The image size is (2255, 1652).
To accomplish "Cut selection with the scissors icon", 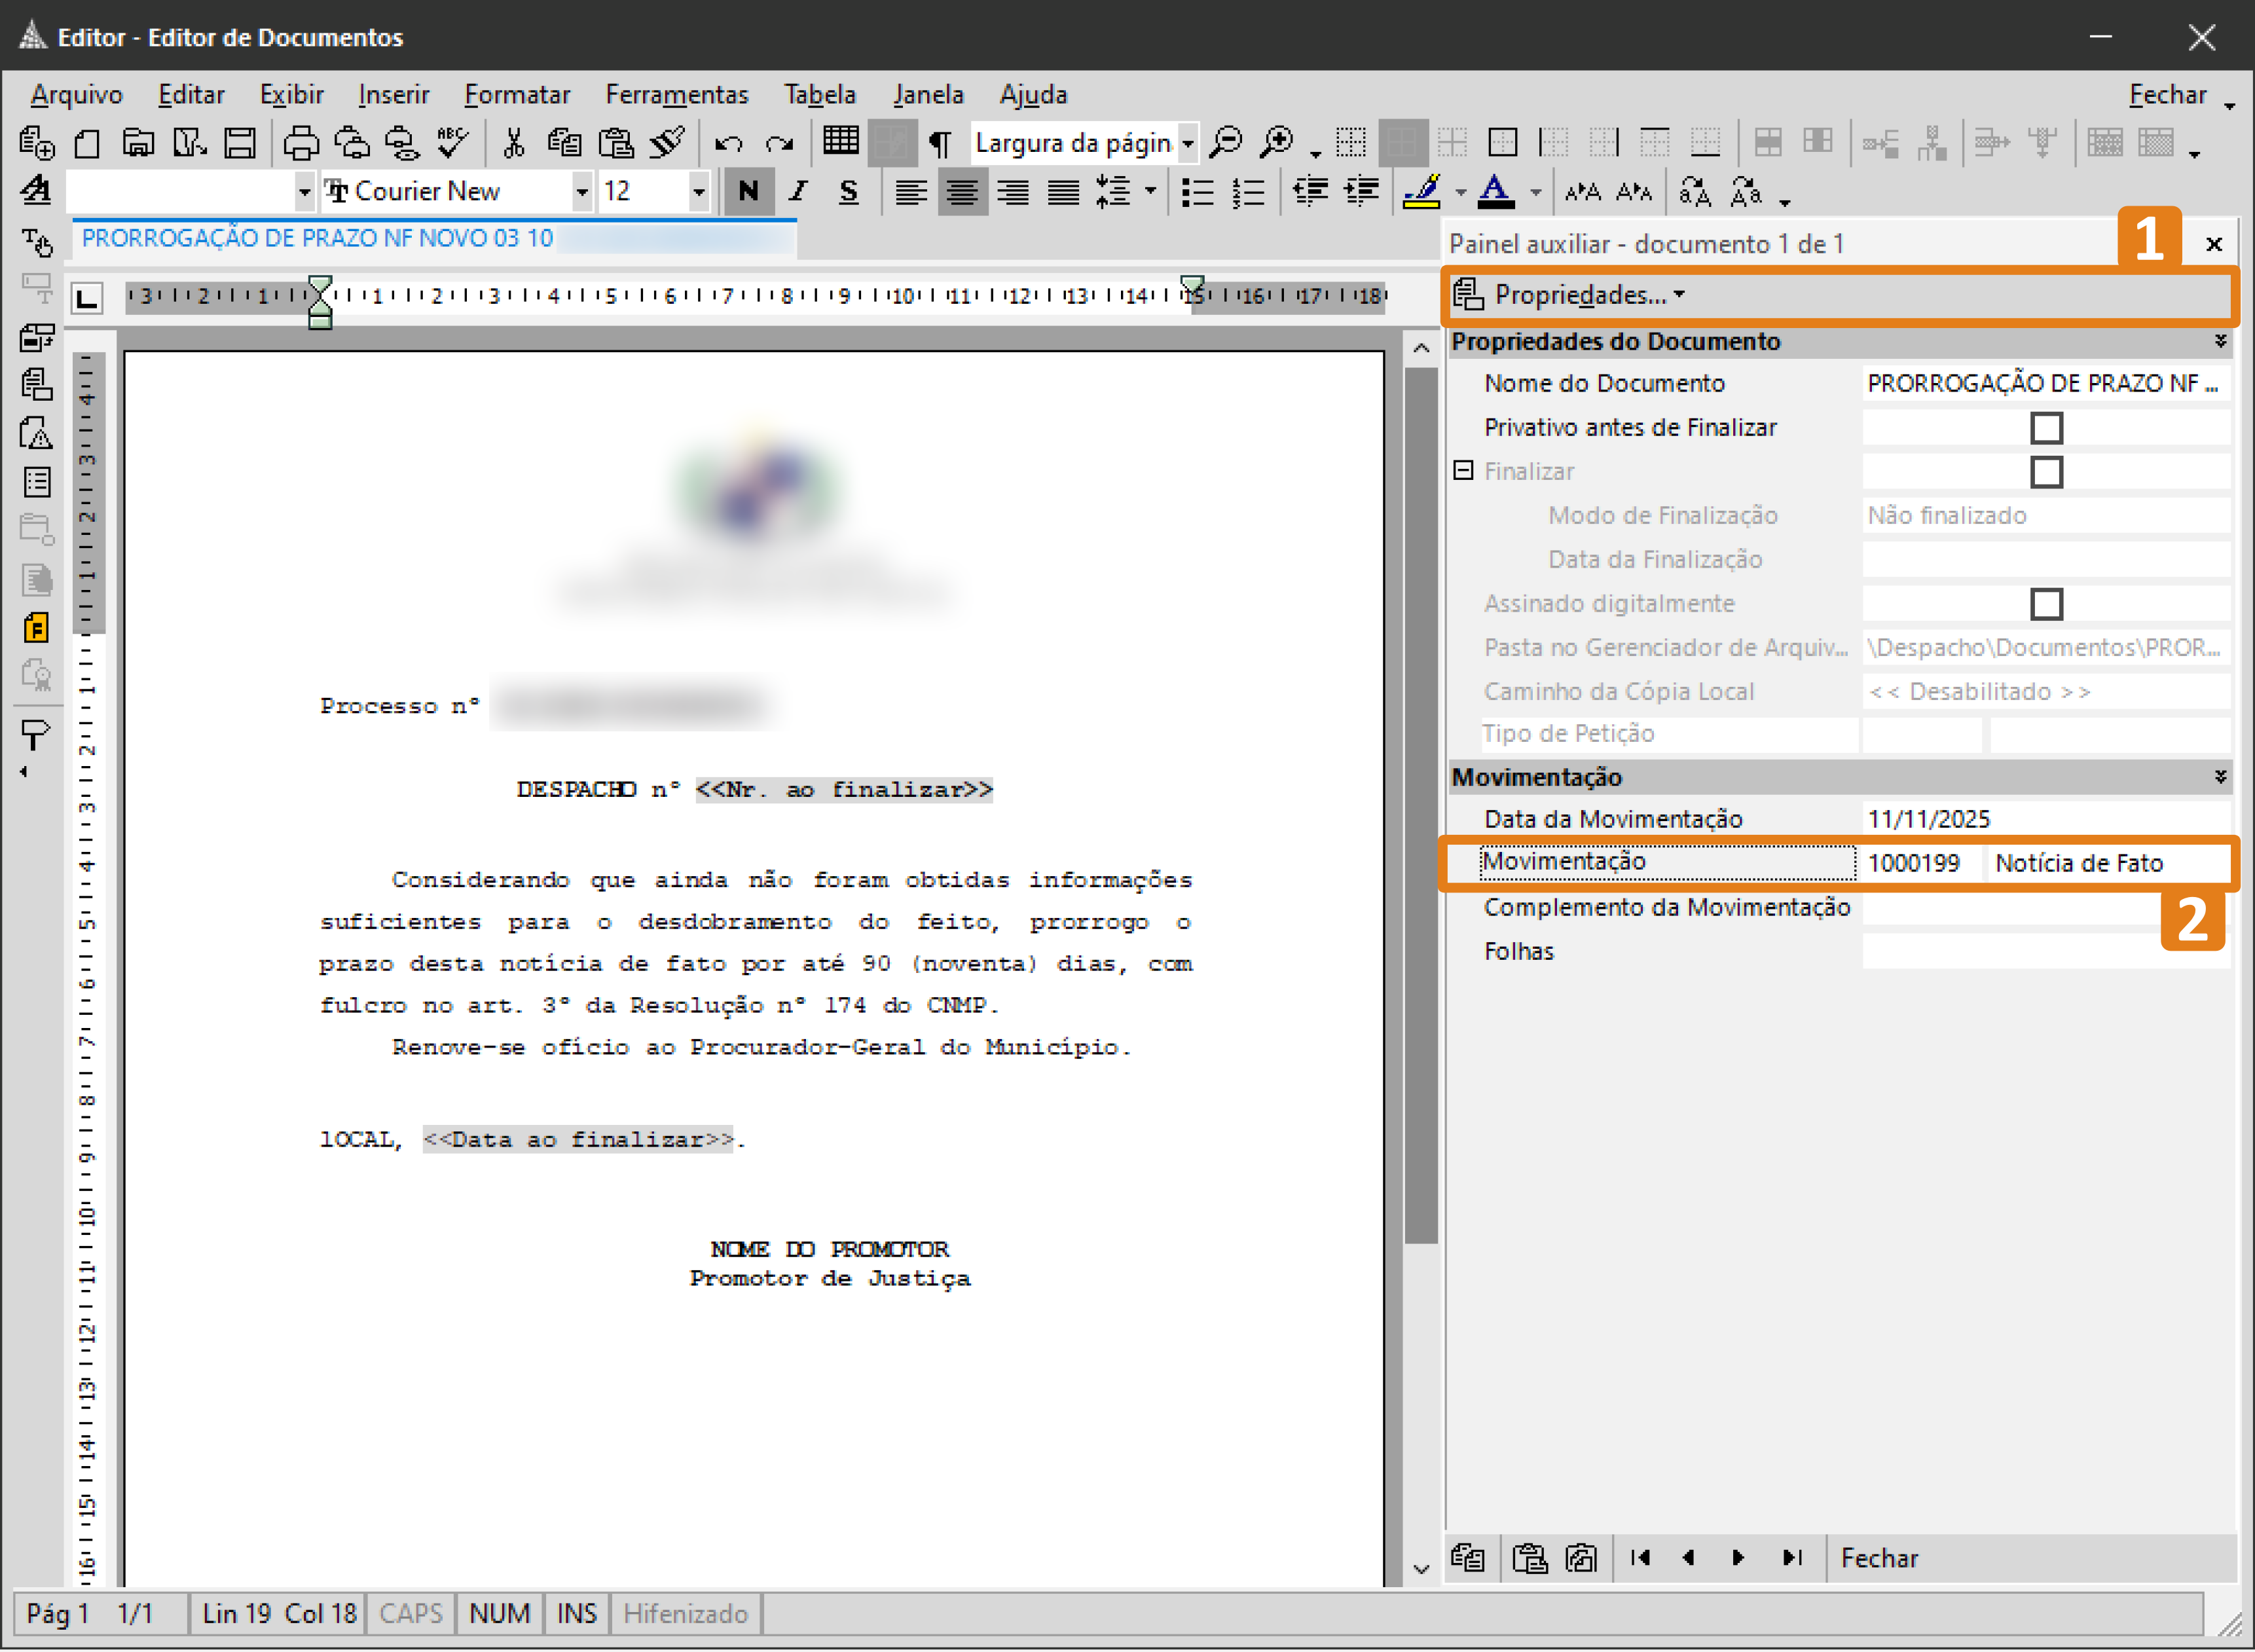I will tap(515, 142).
